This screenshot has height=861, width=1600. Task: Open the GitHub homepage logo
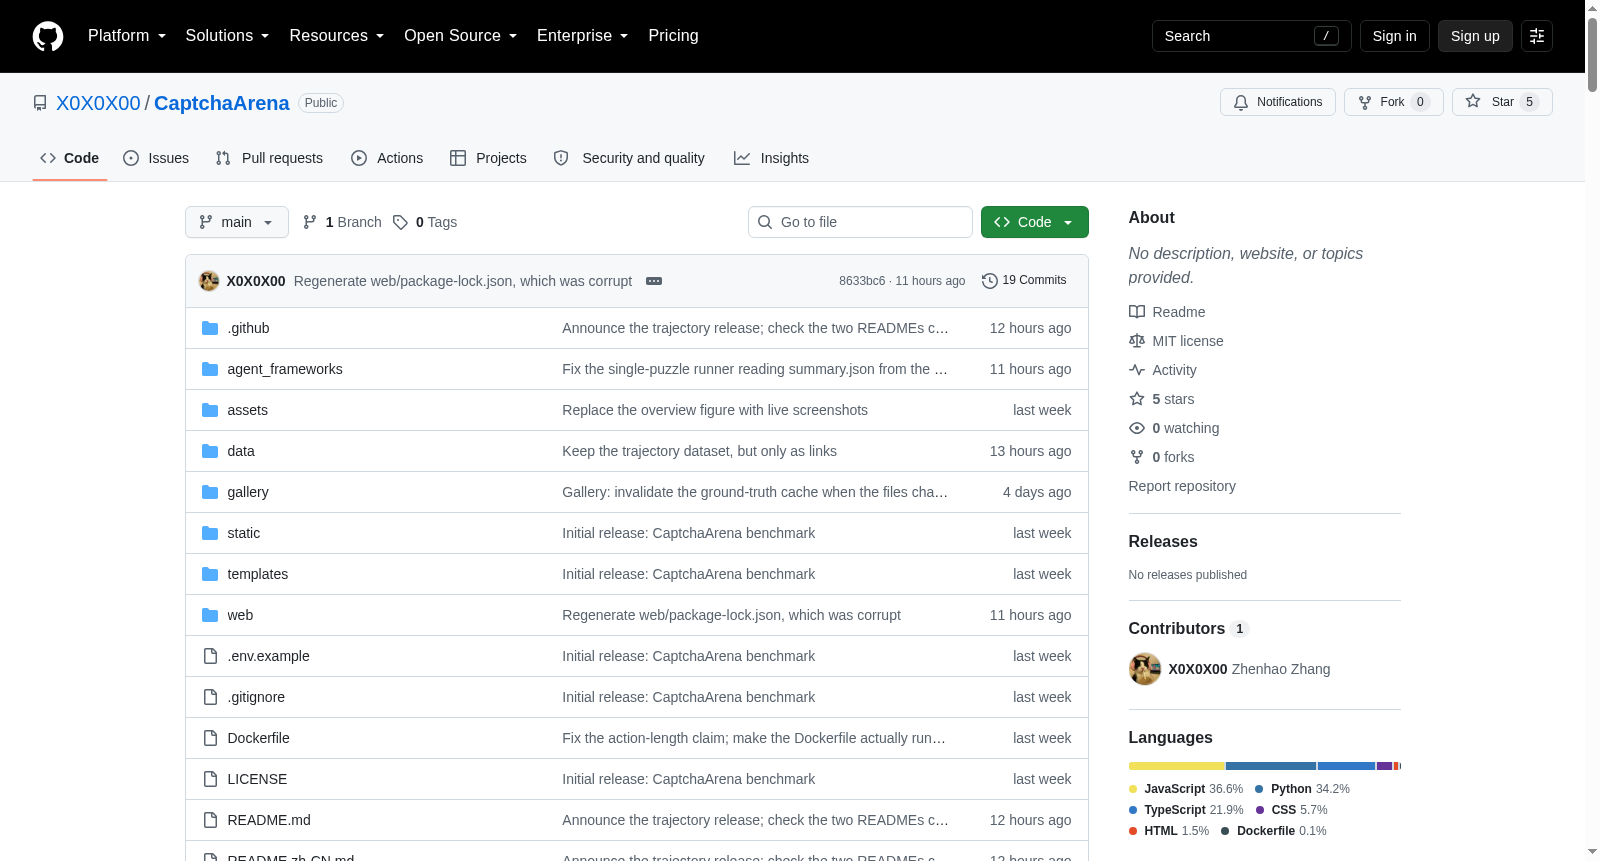(48, 36)
